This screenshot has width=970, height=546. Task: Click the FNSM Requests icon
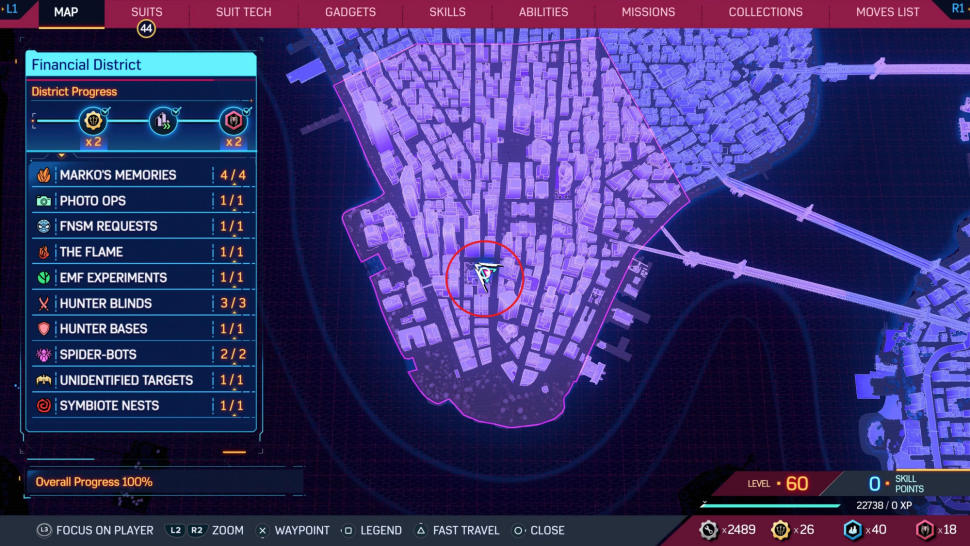[44, 227]
